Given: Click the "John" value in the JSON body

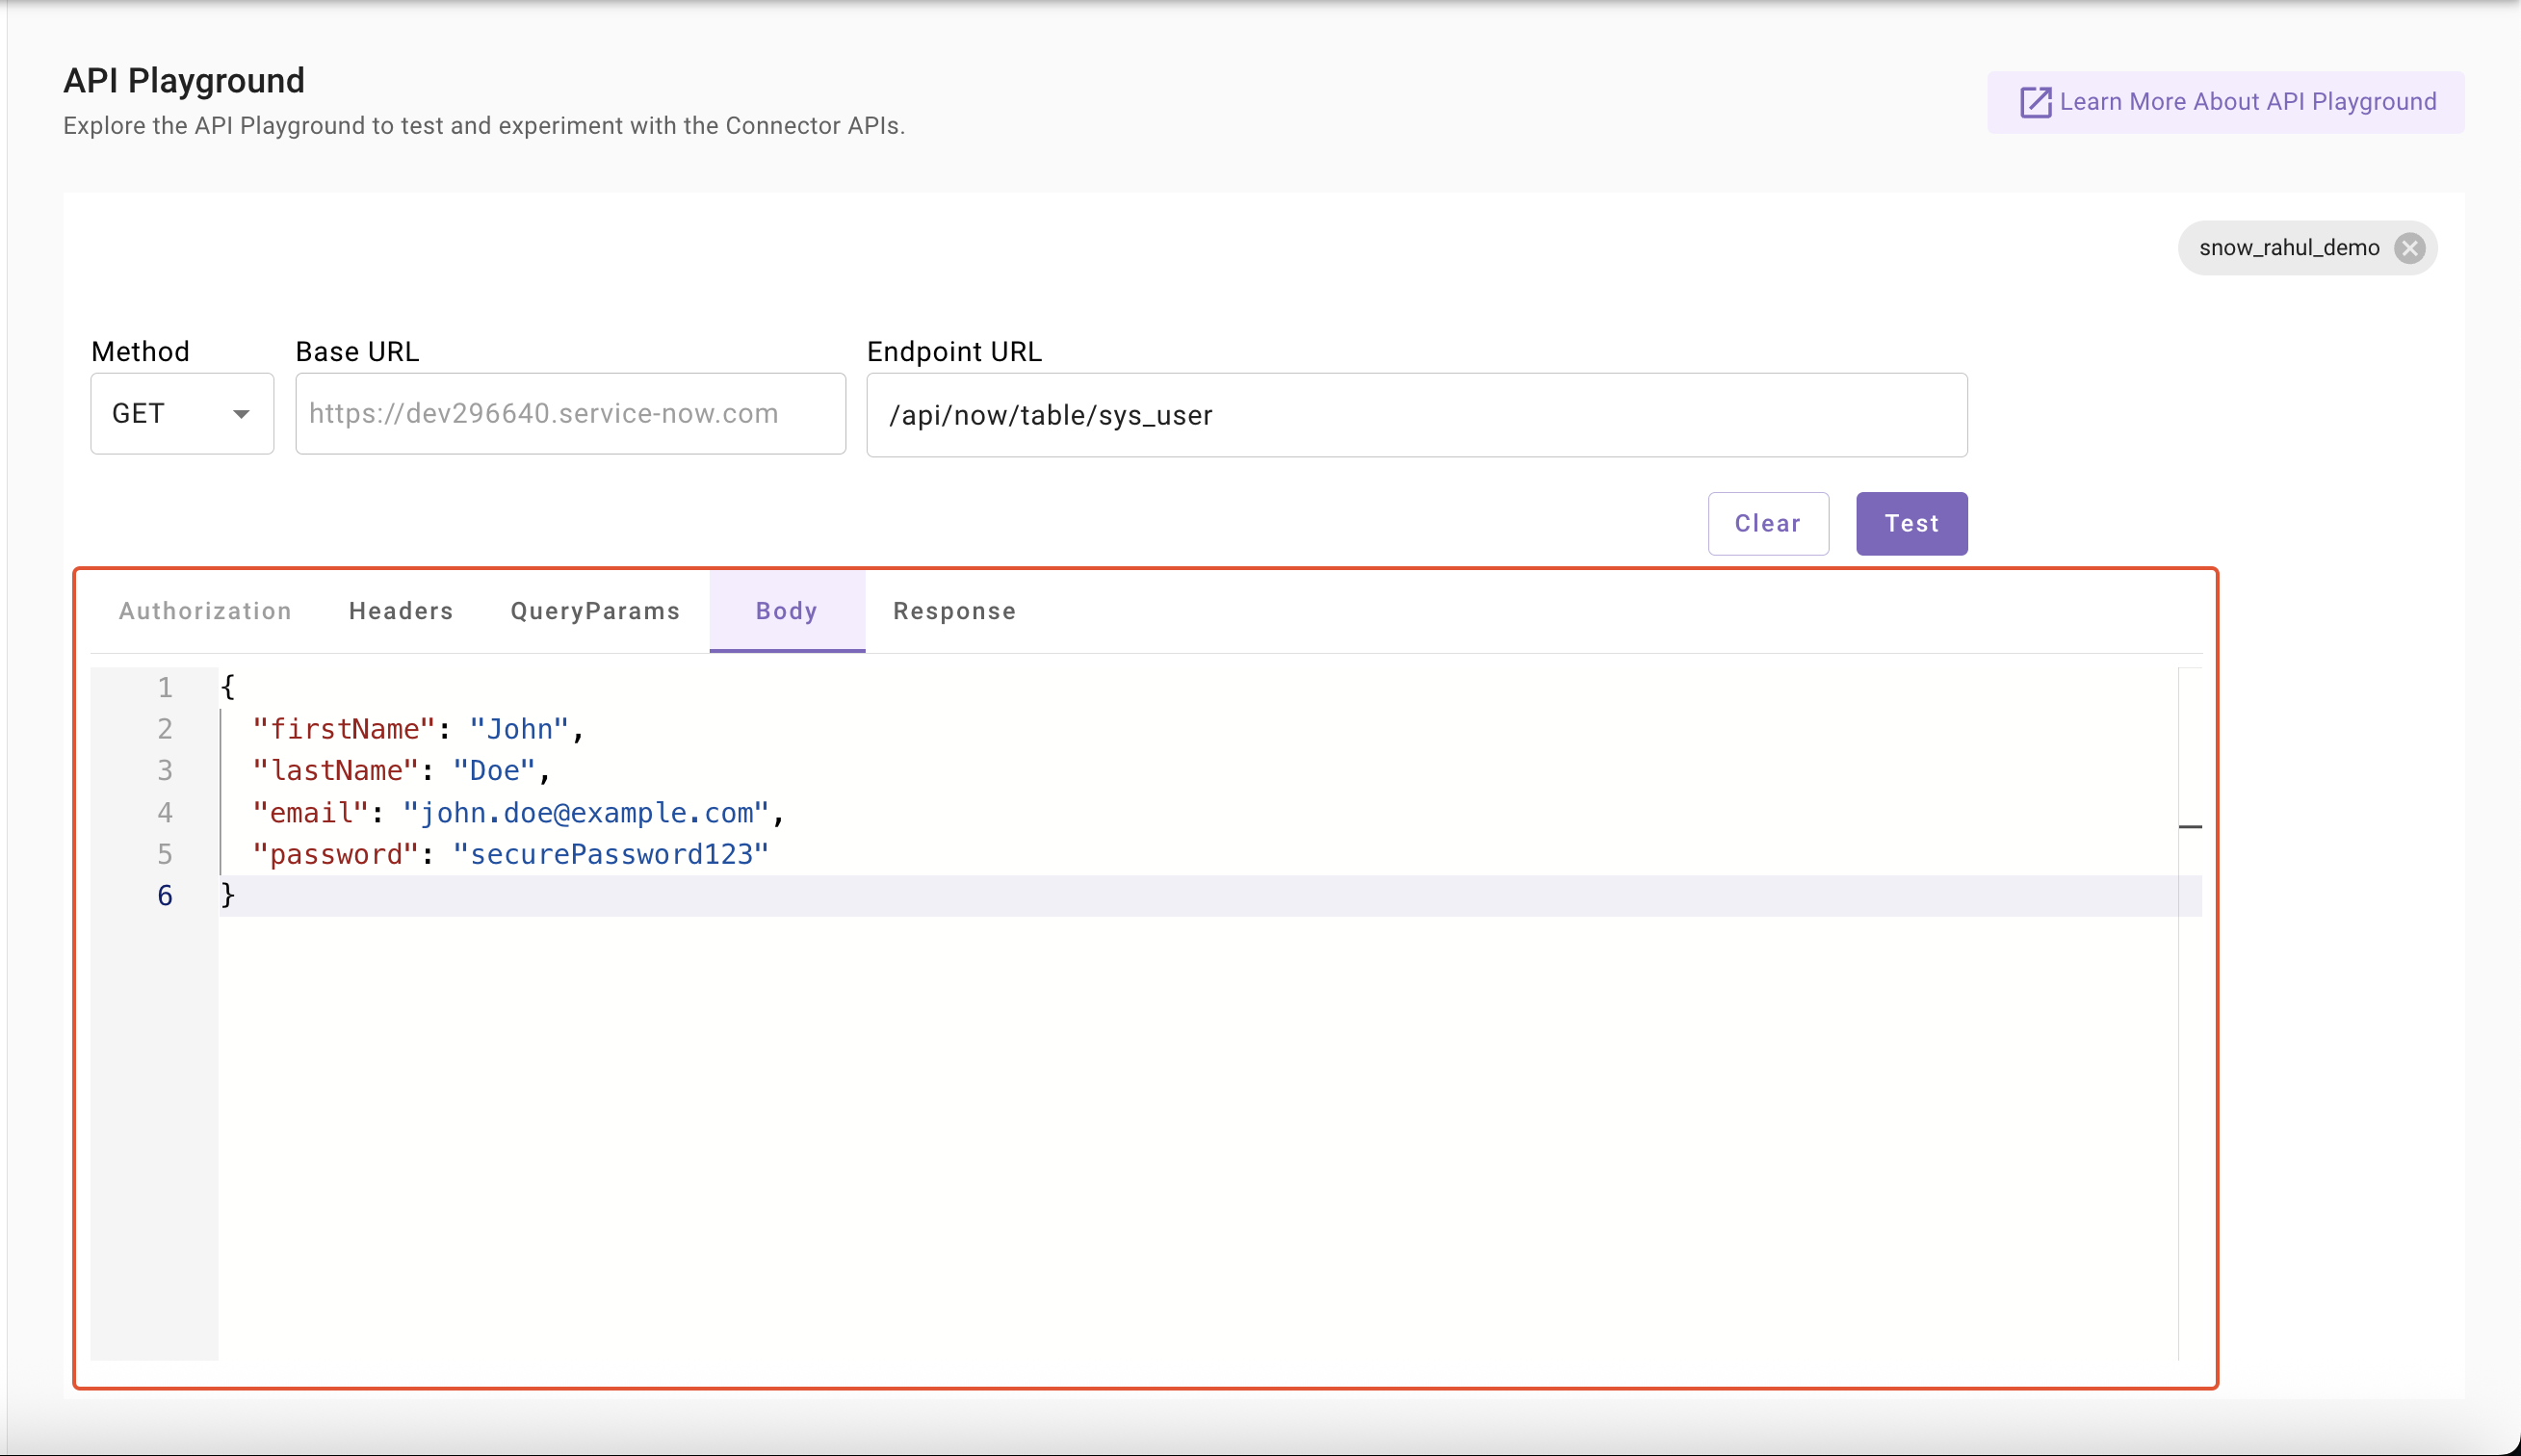Looking at the screenshot, I should 519,729.
